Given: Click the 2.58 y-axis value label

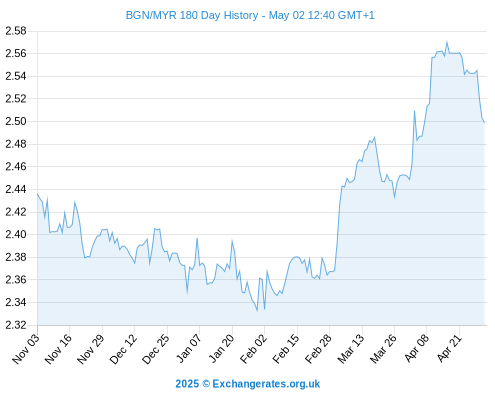Looking at the screenshot, I should [x=16, y=31].
